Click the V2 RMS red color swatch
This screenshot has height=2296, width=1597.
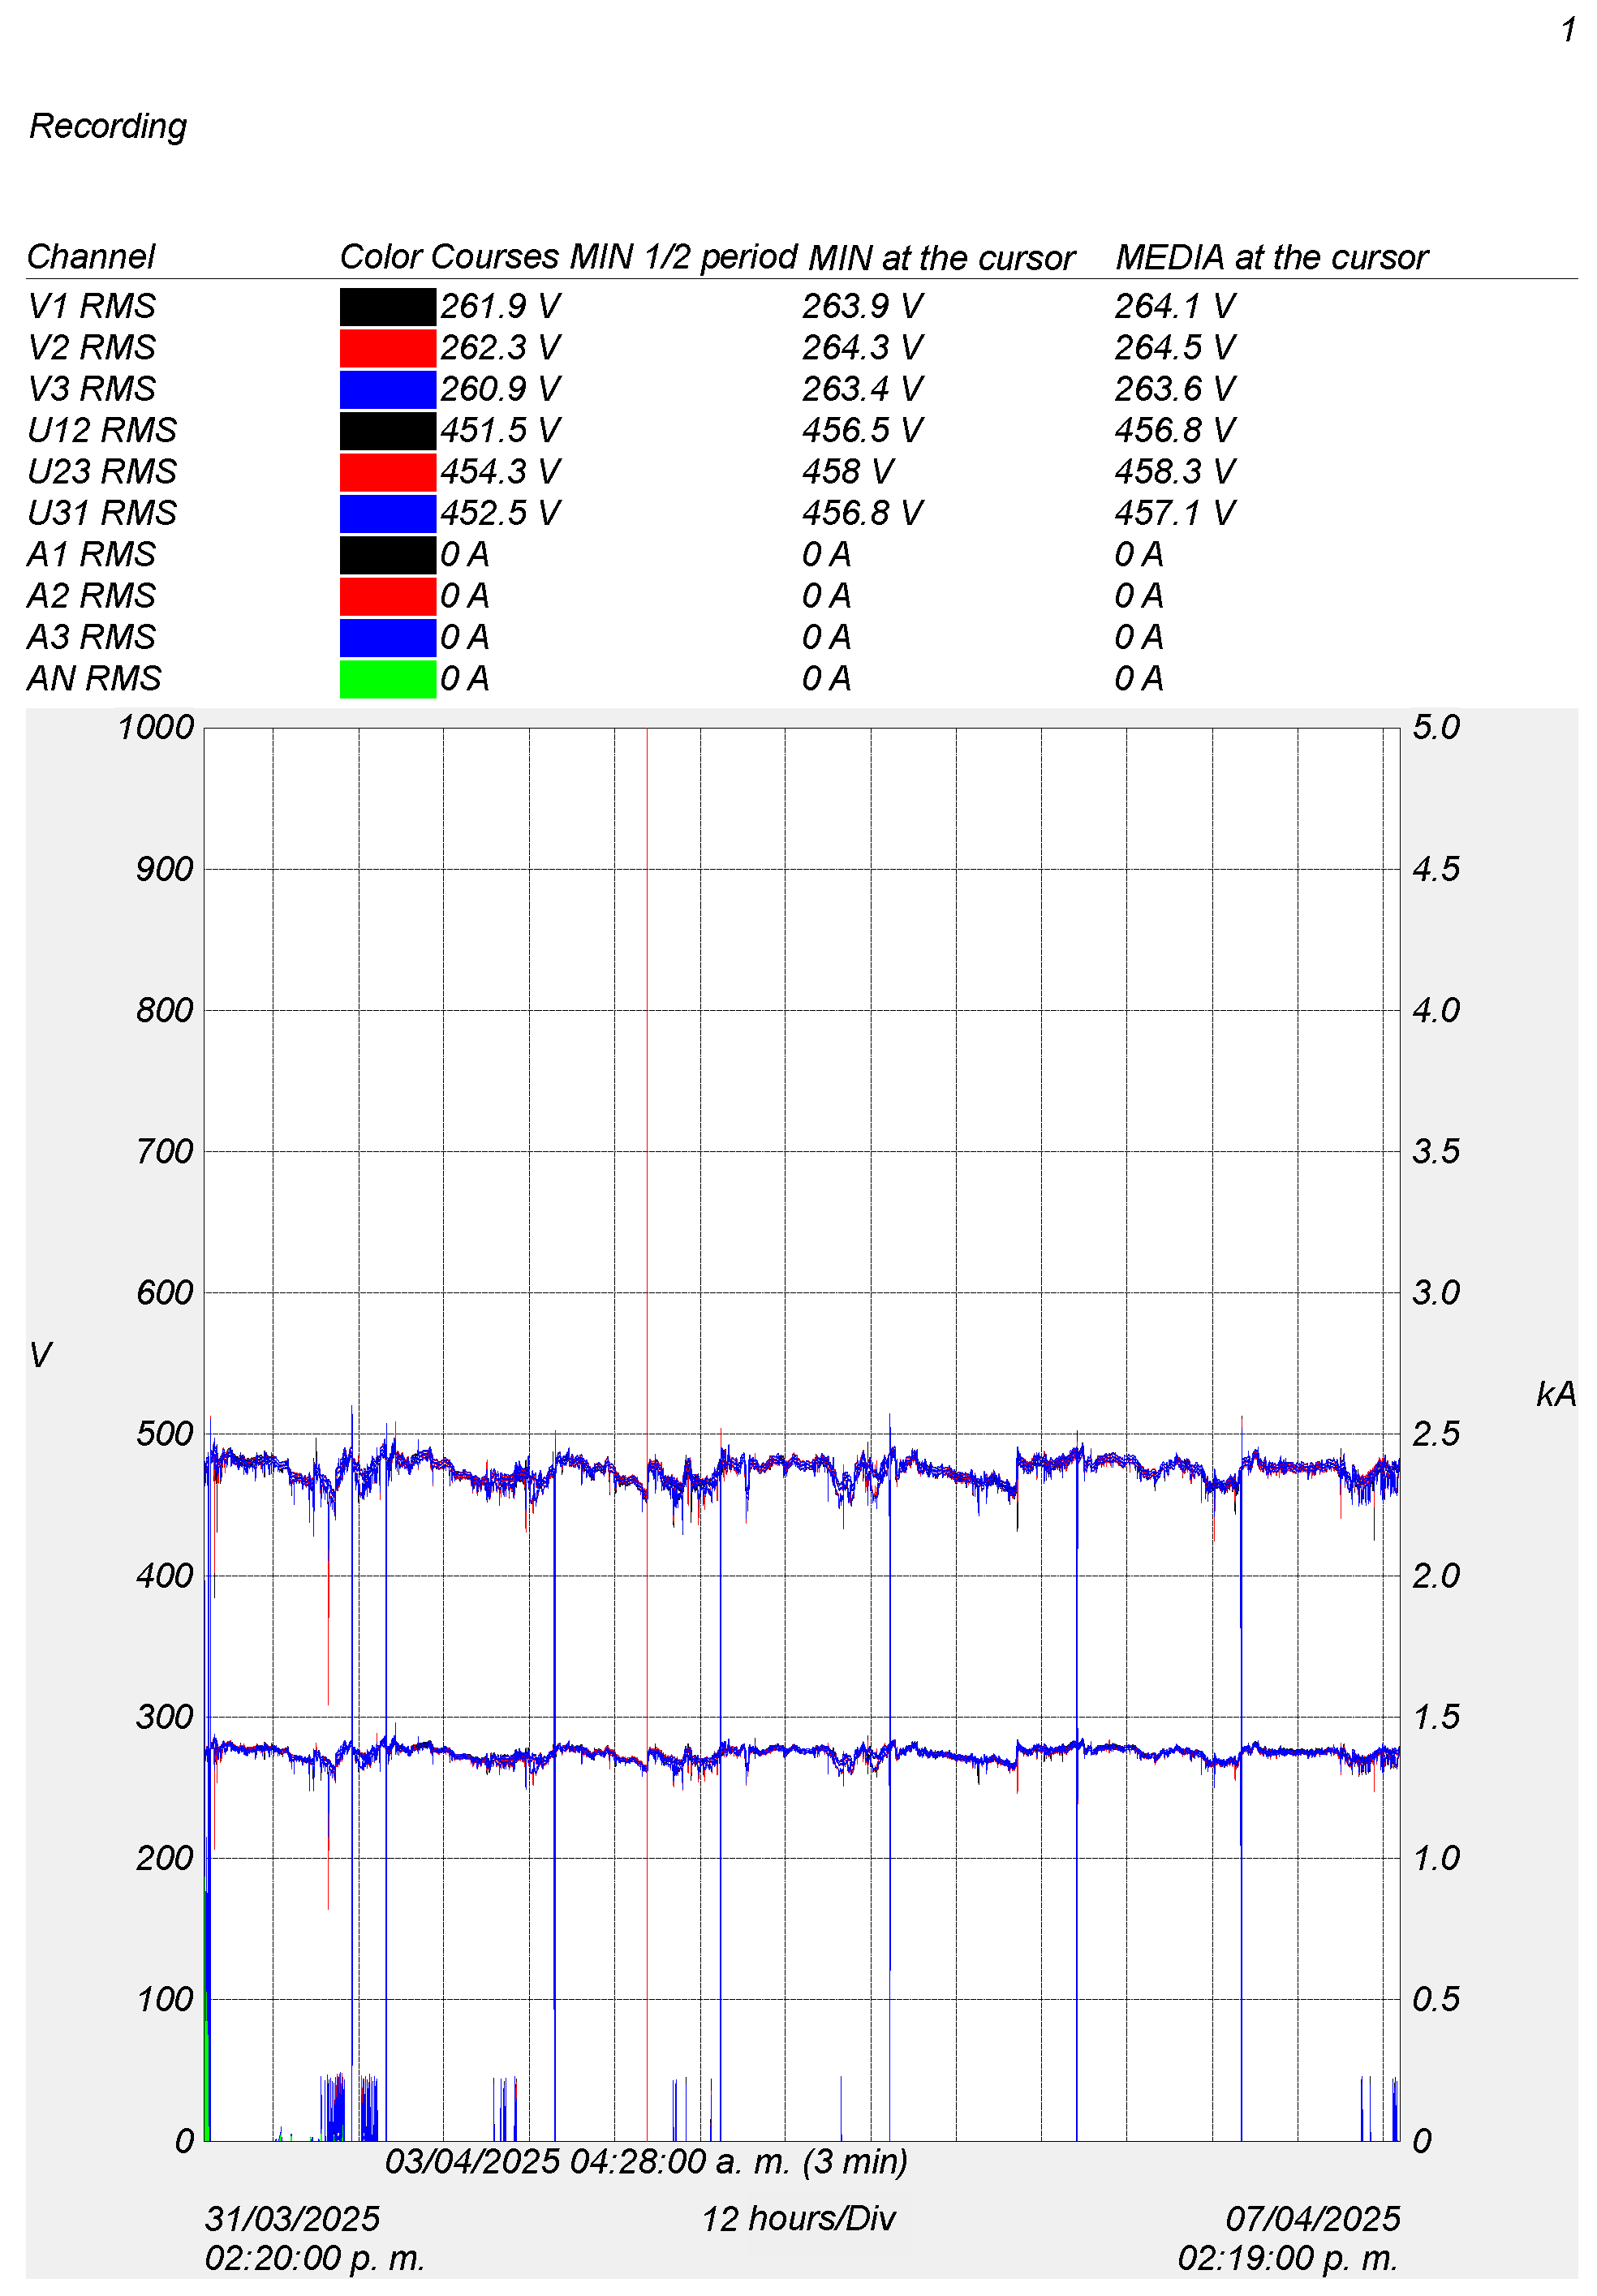coord(387,348)
